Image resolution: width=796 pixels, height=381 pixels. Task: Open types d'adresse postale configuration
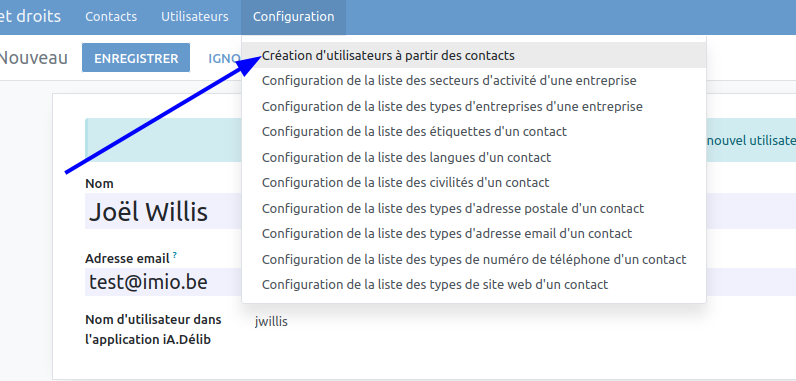pos(474,209)
